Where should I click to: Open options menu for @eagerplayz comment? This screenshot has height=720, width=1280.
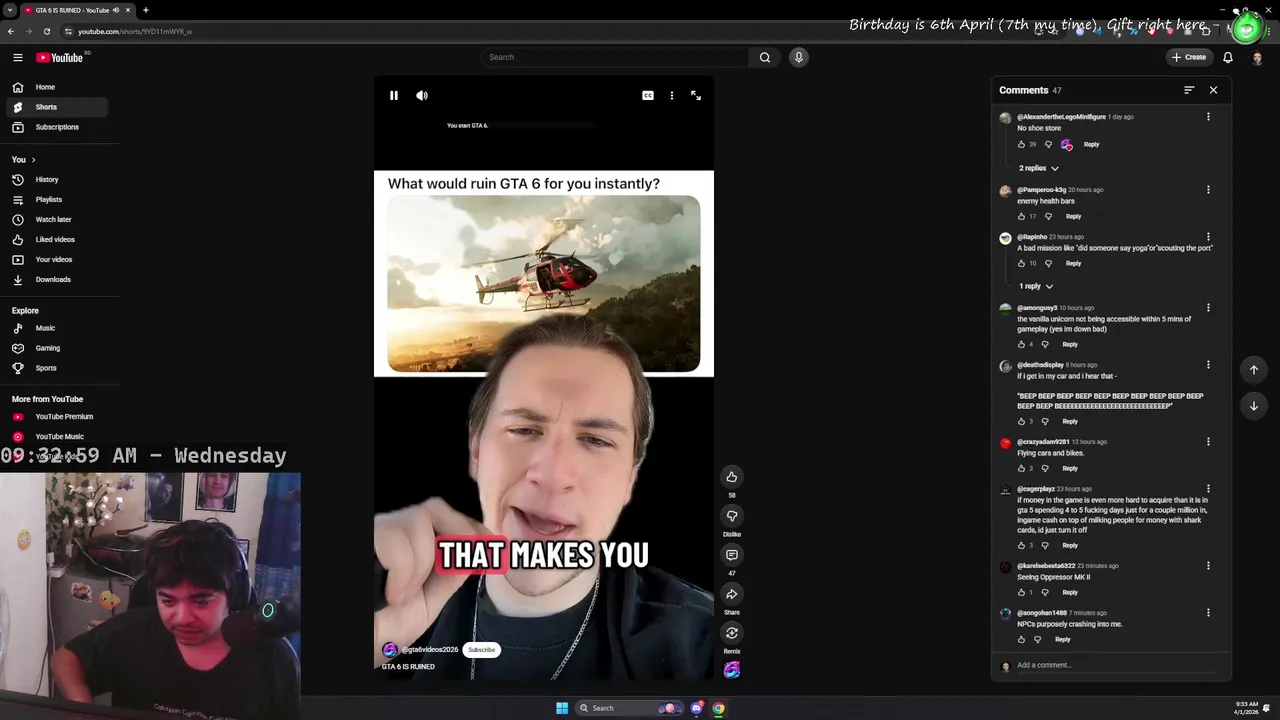click(x=1208, y=489)
